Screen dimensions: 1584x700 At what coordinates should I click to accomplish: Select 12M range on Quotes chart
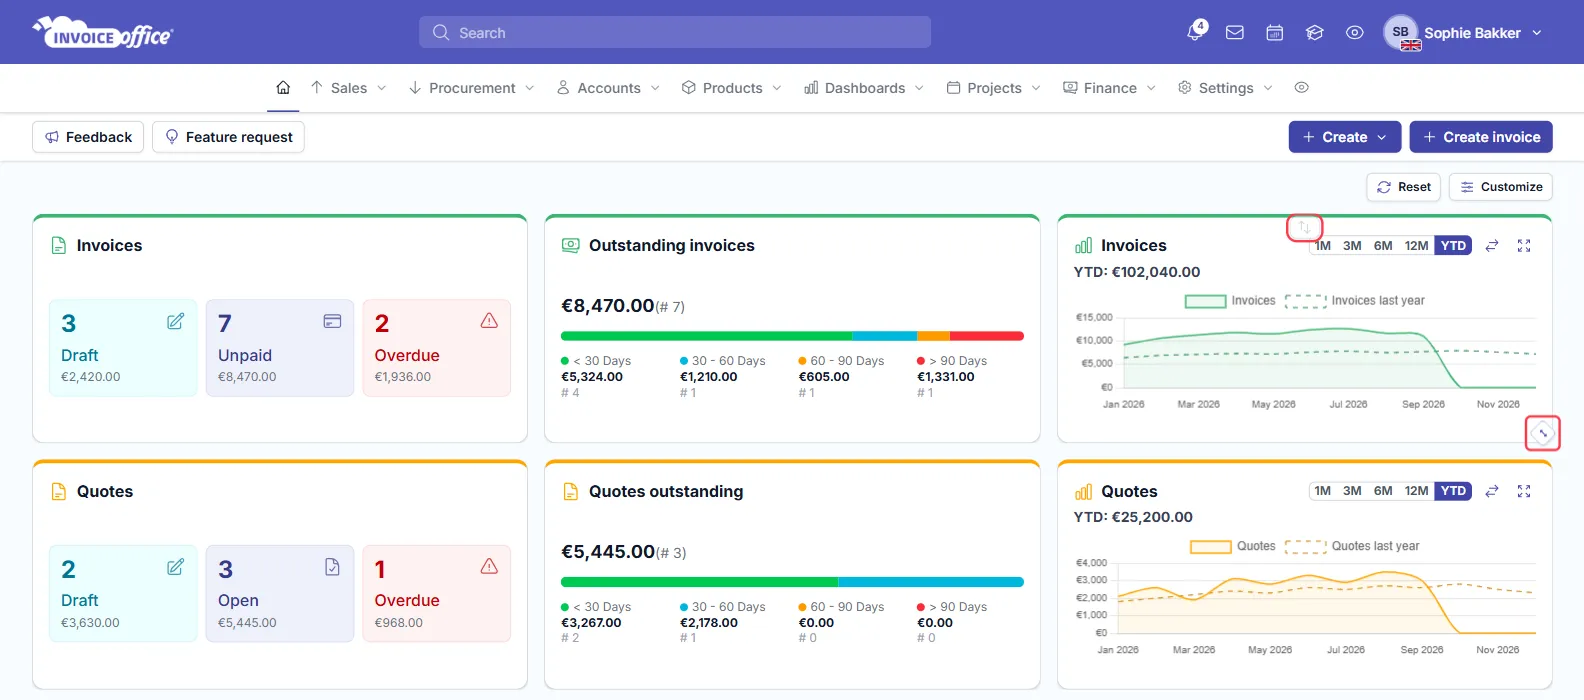[1416, 491]
